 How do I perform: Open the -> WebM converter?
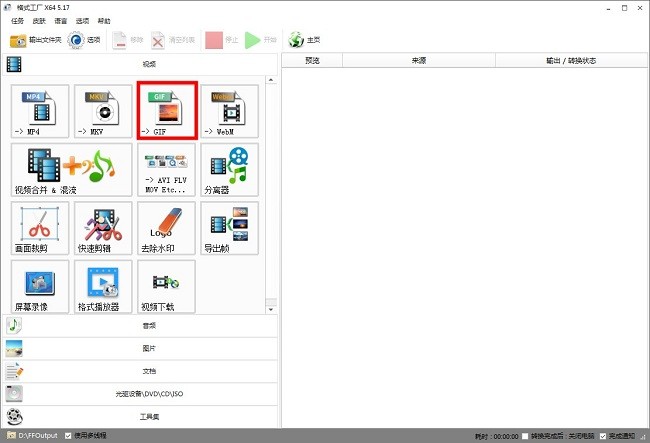pyautogui.click(x=230, y=111)
